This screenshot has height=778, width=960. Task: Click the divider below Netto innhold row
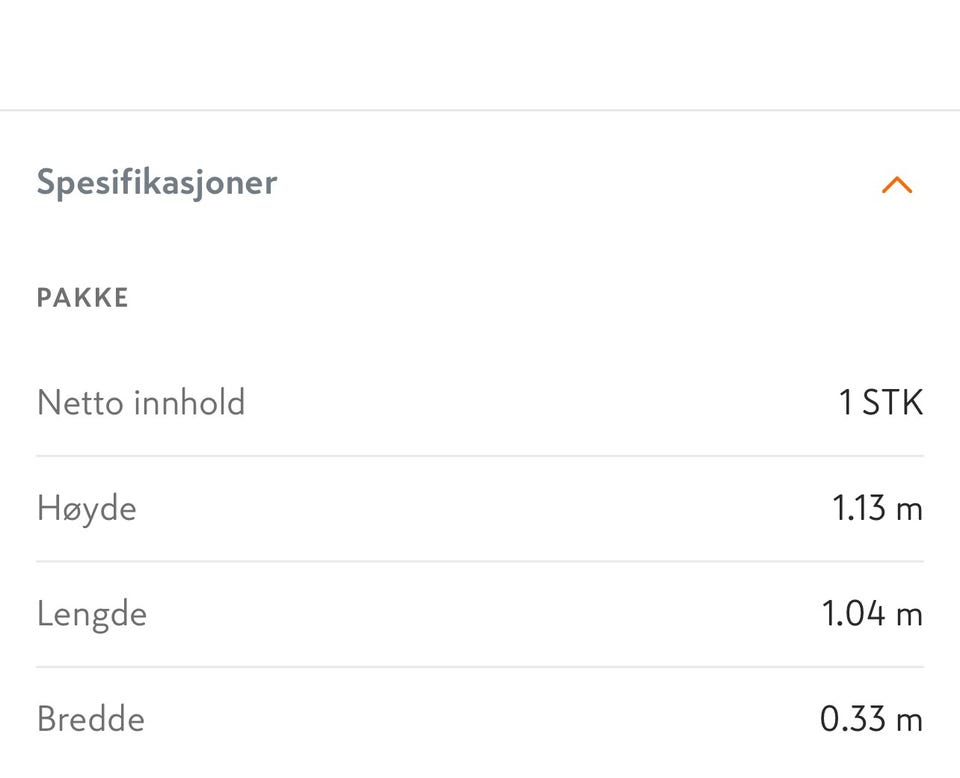(x=480, y=456)
